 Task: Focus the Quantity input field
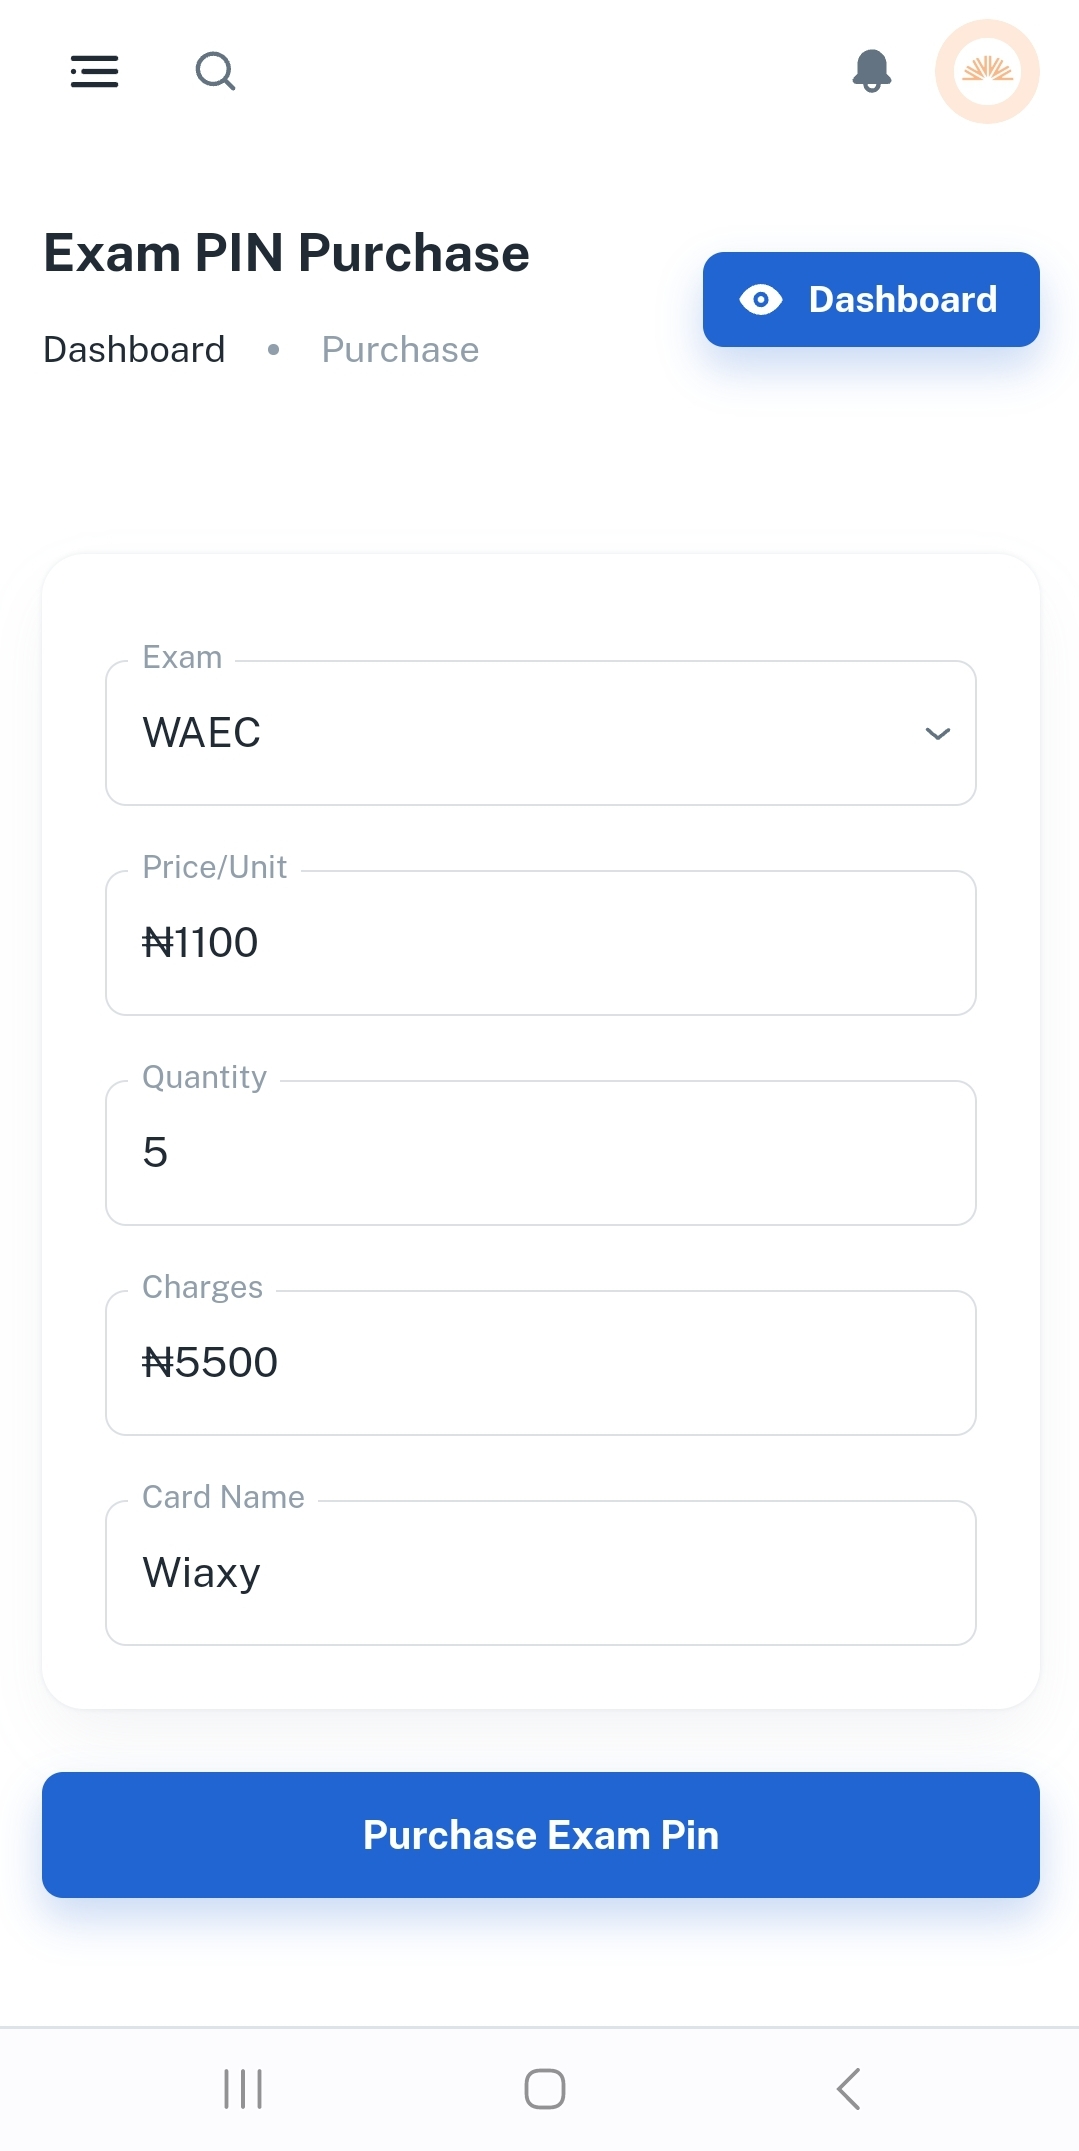540,1153
